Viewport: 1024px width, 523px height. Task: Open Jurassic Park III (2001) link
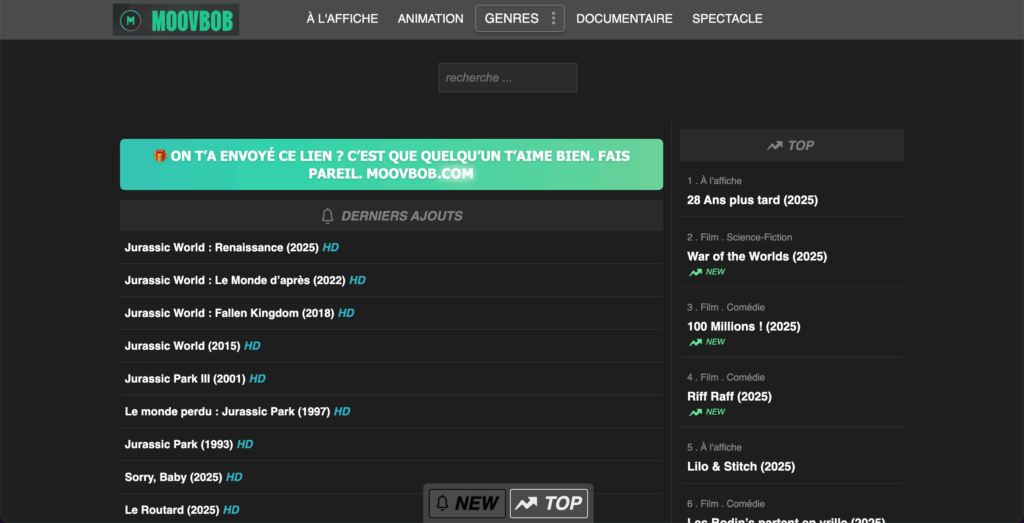click(x=185, y=379)
